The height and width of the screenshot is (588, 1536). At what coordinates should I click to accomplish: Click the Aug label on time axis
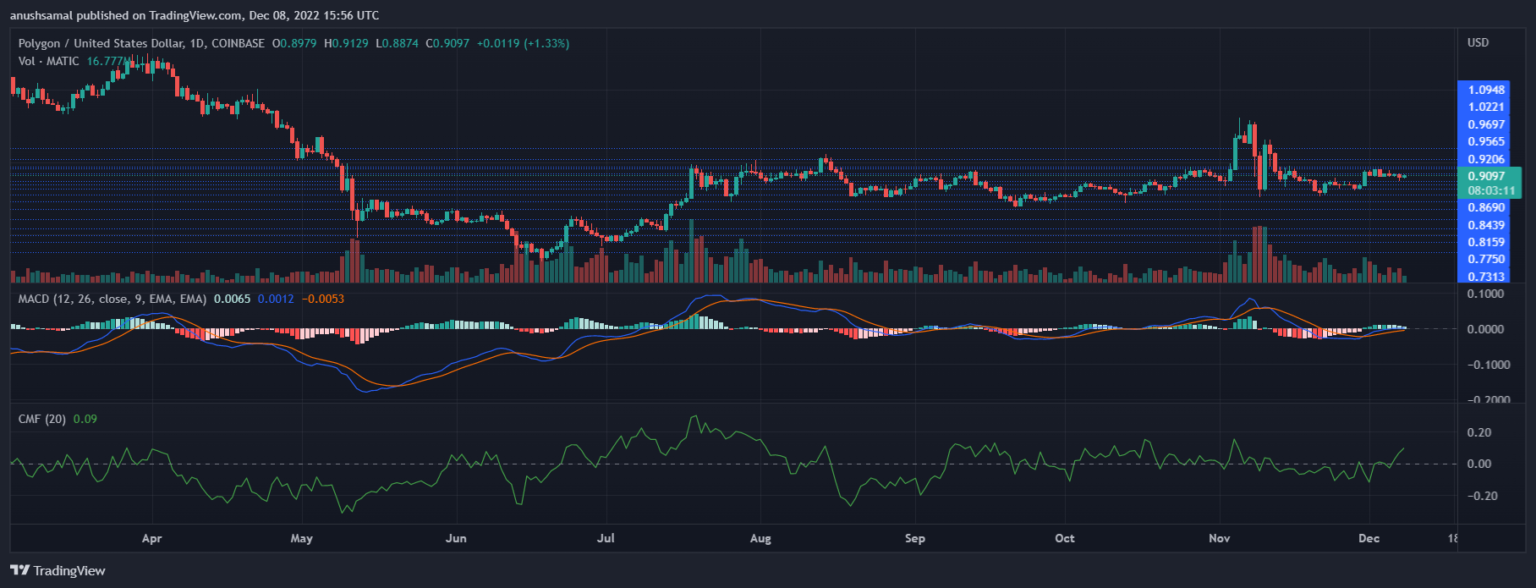pyautogui.click(x=760, y=539)
